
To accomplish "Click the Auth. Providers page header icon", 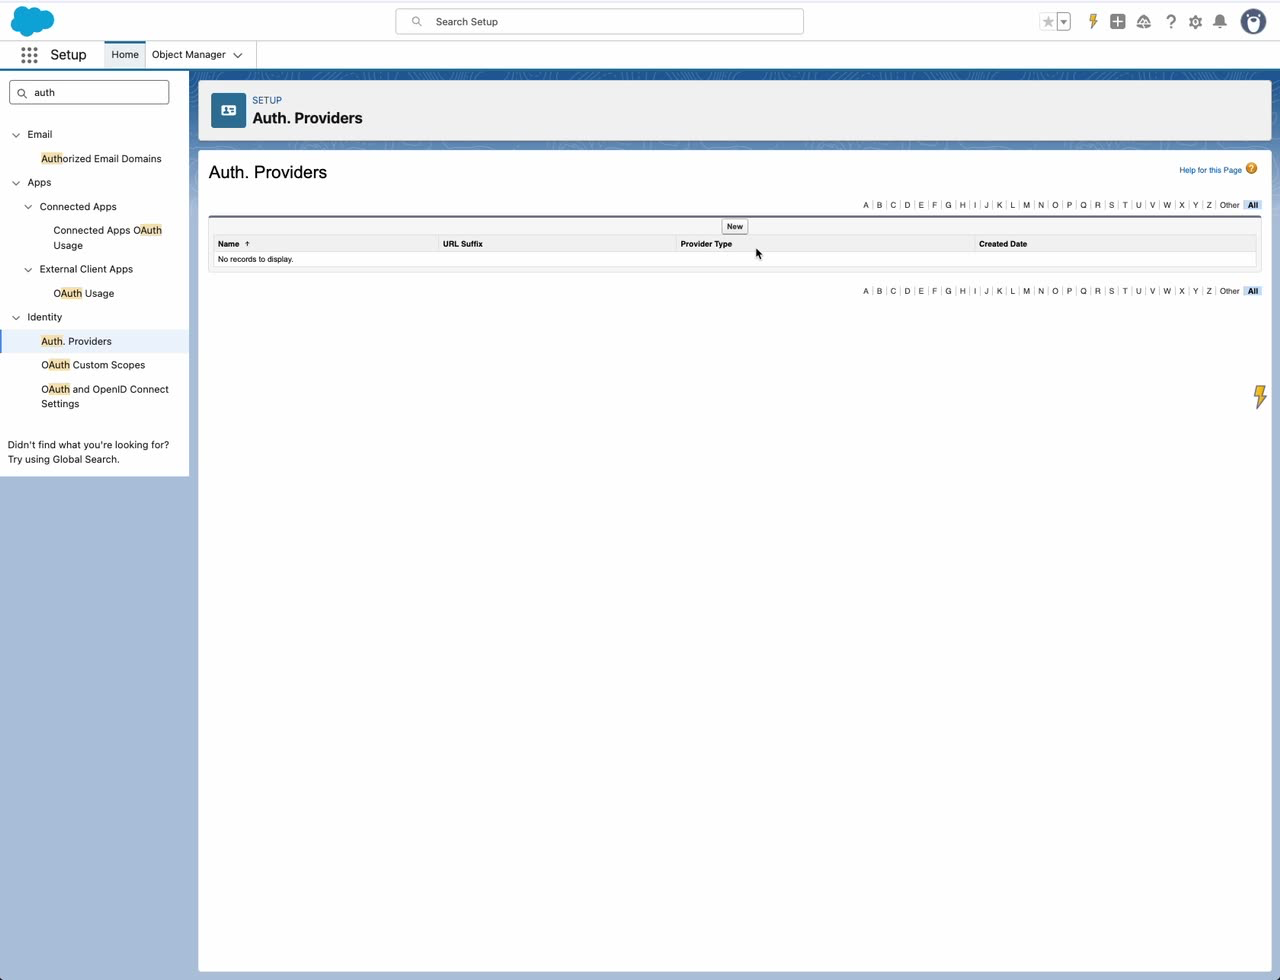I will (x=228, y=110).
